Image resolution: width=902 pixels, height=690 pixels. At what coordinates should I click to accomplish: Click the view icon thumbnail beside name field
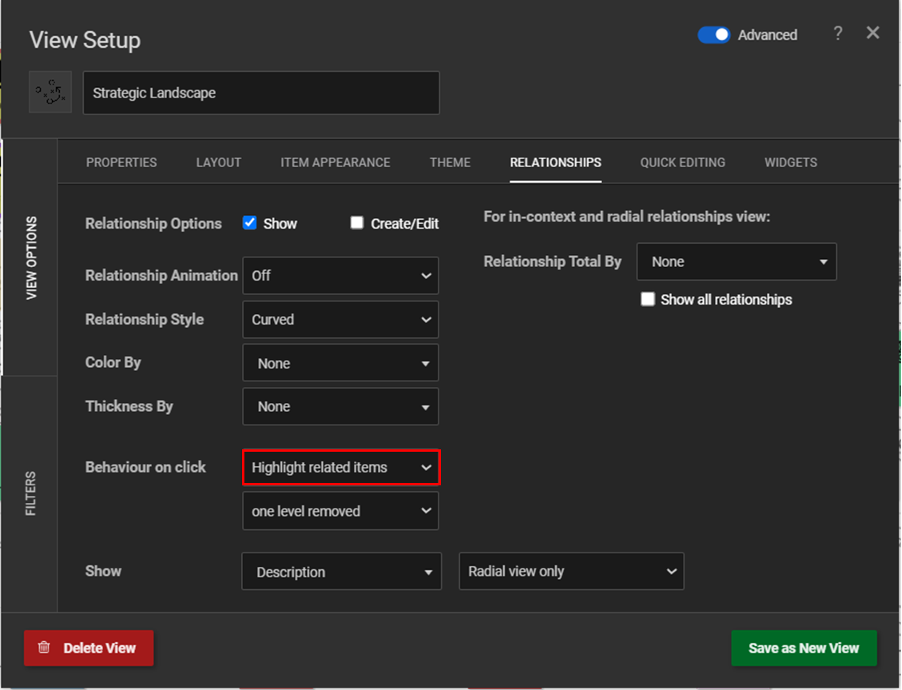click(51, 92)
